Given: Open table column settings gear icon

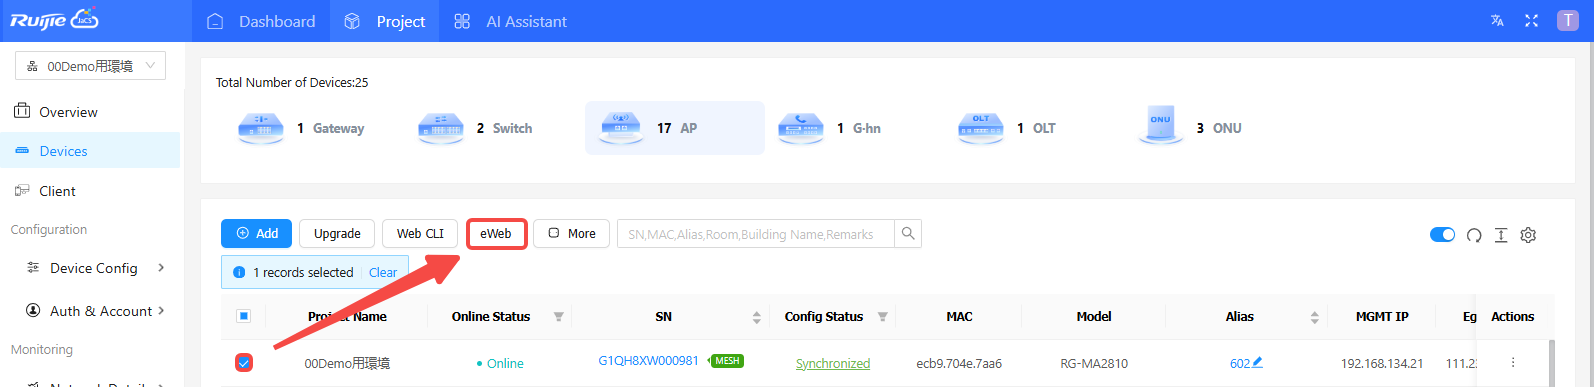Looking at the screenshot, I should pos(1528,235).
